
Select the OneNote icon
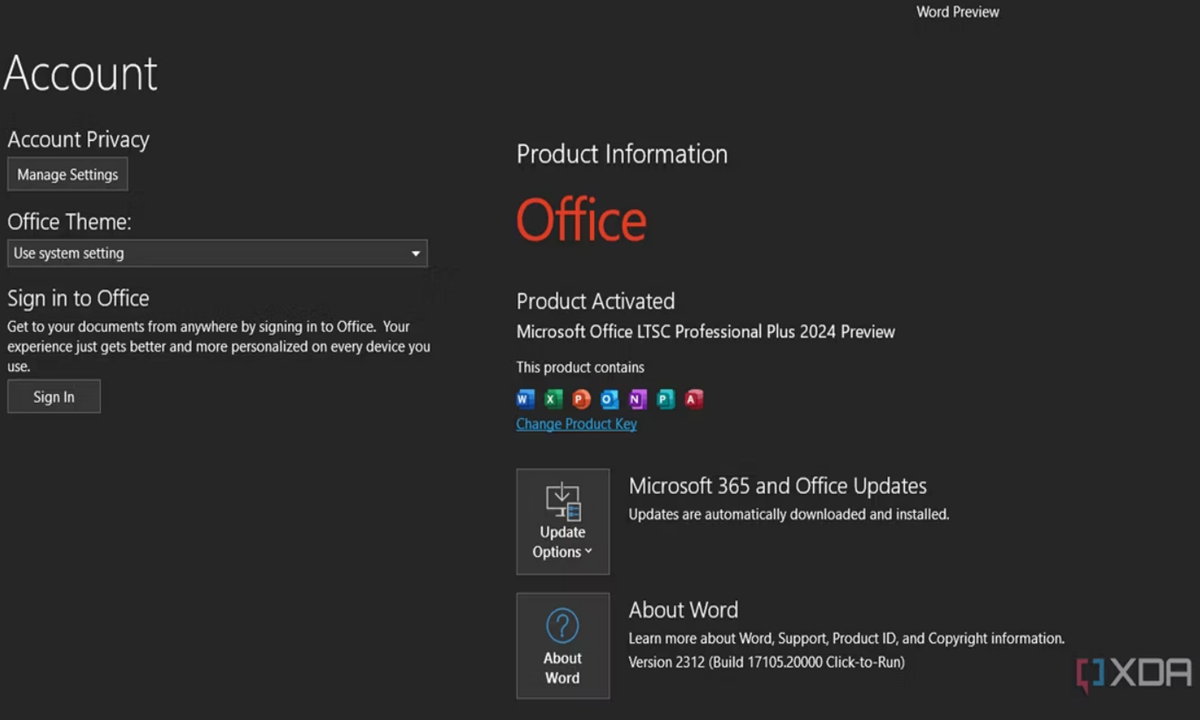[x=637, y=399]
